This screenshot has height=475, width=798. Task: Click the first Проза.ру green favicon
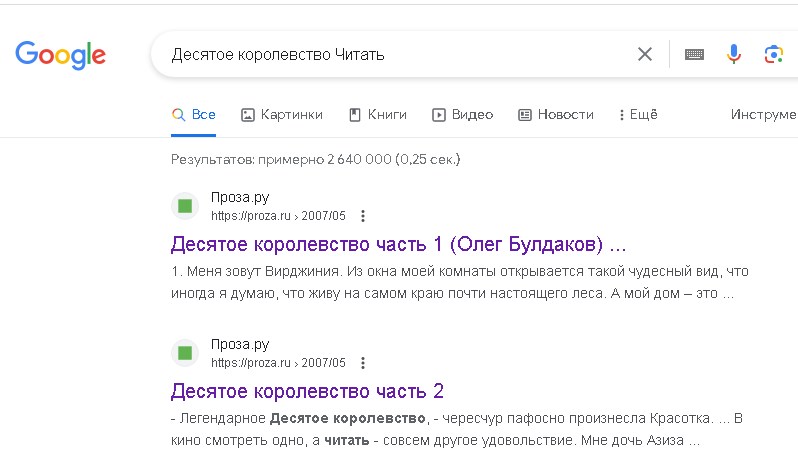[x=185, y=206]
